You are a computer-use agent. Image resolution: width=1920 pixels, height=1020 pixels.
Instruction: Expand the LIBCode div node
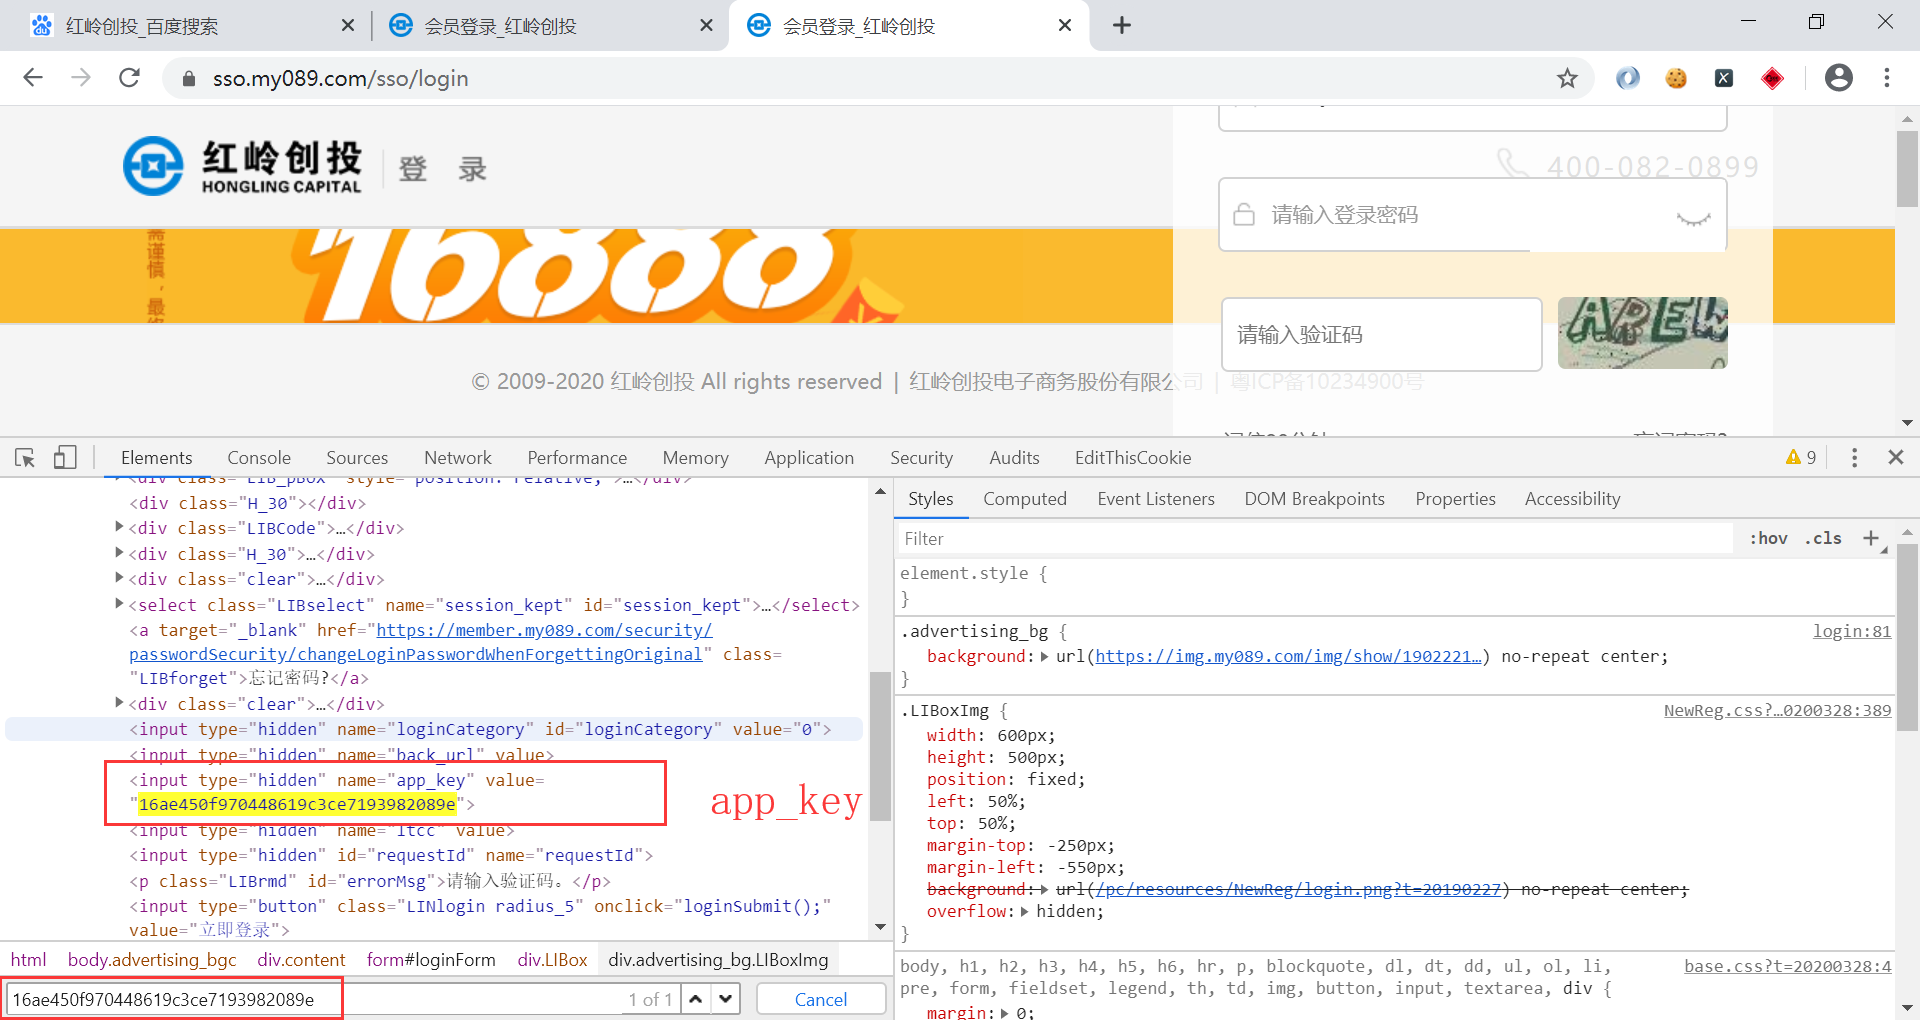[x=119, y=527]
